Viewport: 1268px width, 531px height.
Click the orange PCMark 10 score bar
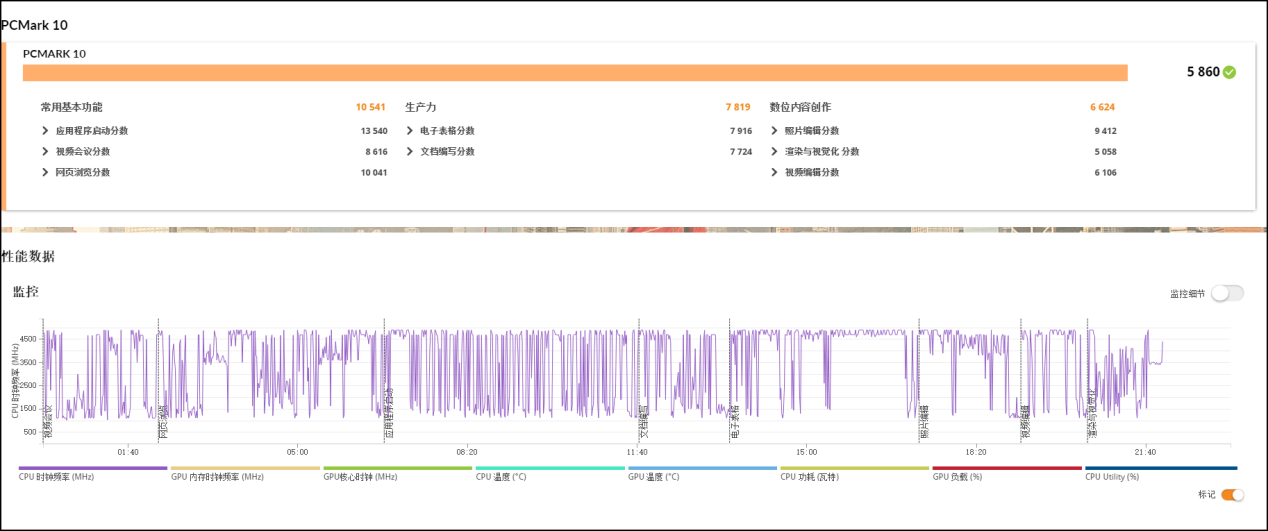click(575, 73)
